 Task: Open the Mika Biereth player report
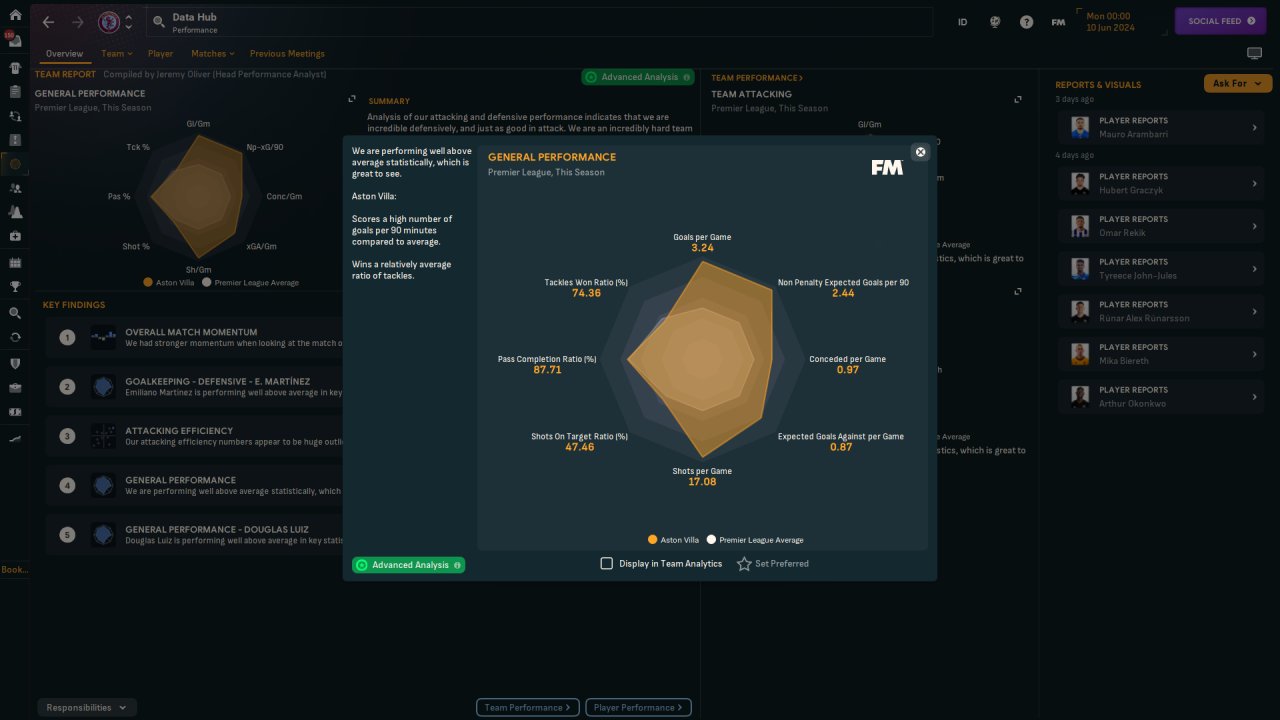(1163, 354)
